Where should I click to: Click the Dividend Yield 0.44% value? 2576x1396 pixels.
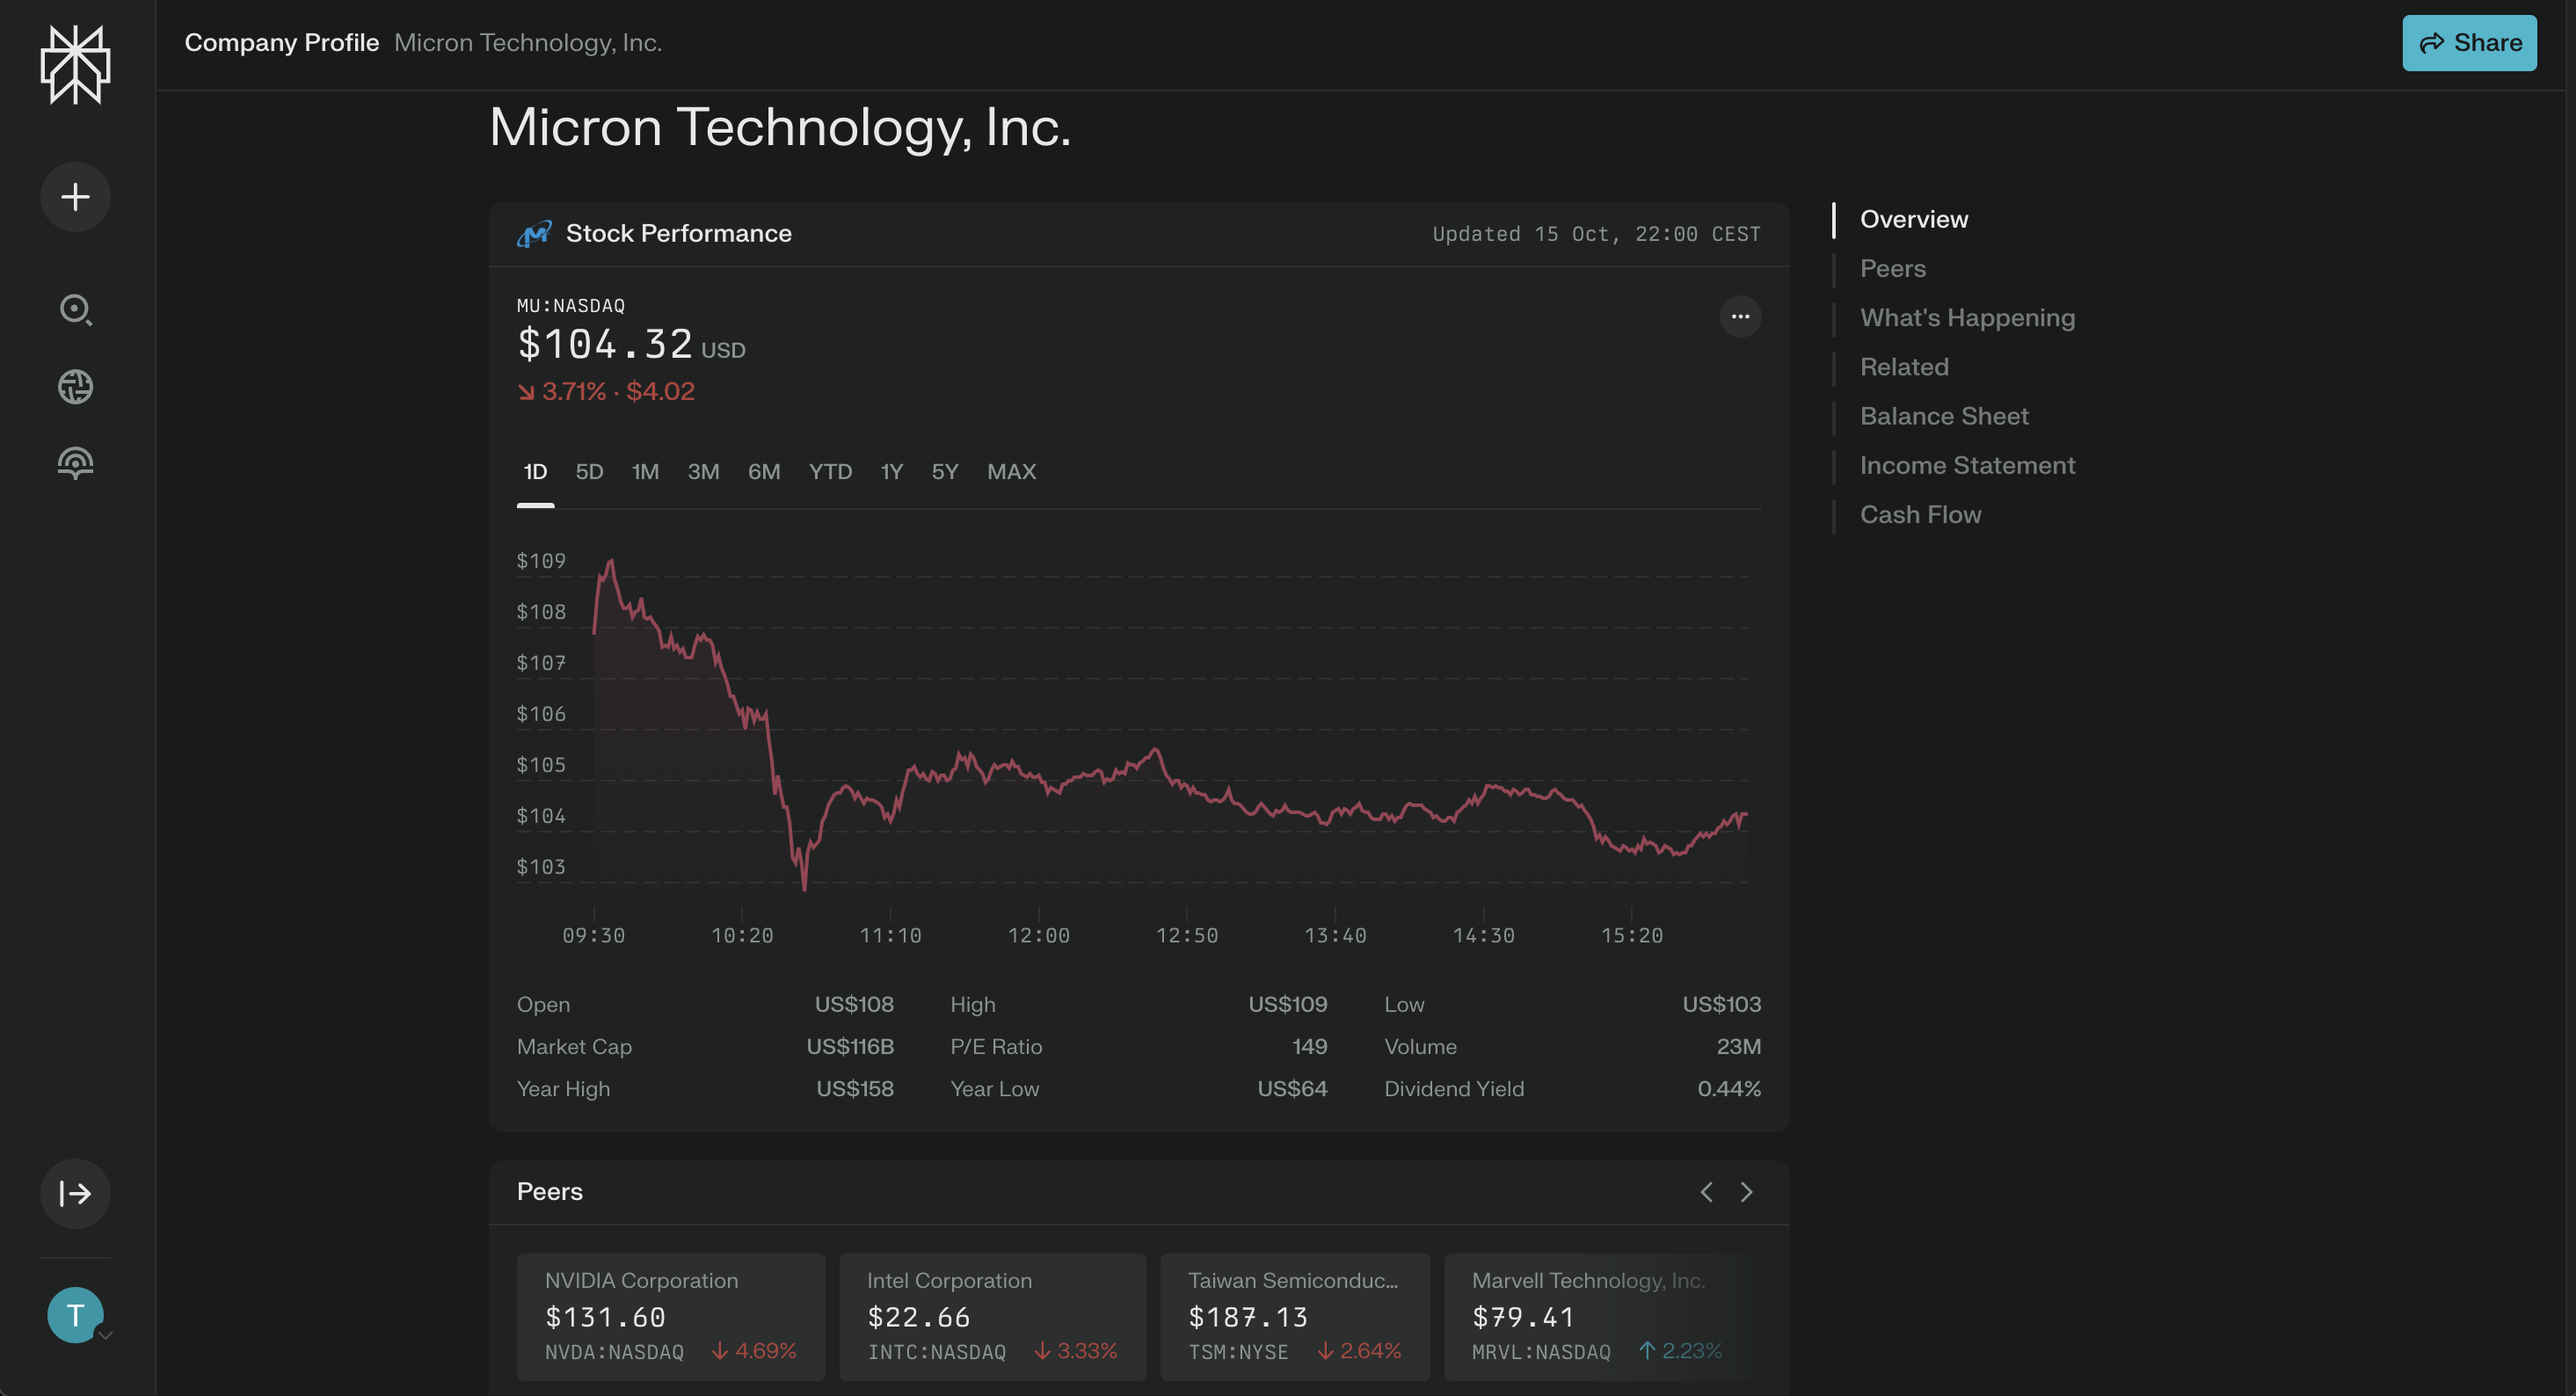pos(1729,1088)
